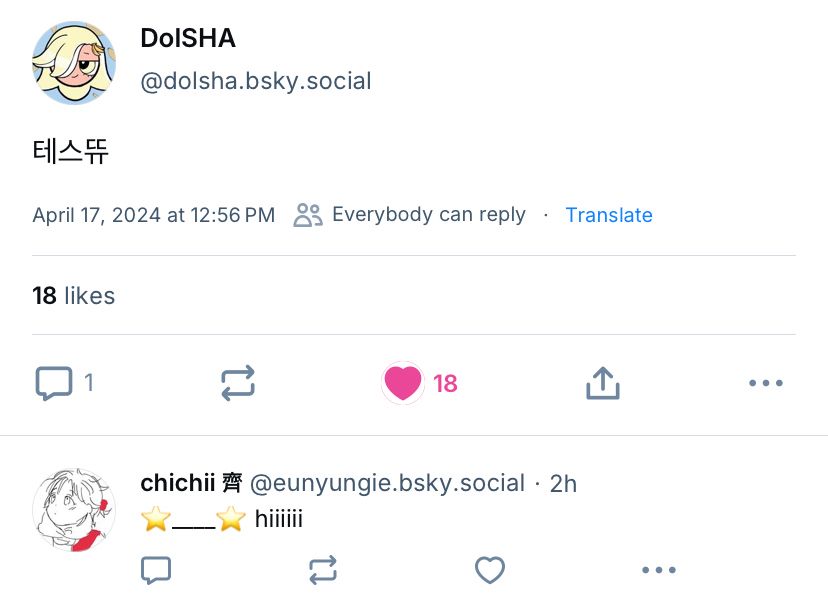The width and height of the screenshot is (828, 614).
Task: Open the @dolsha.bsky.social handle link
Action: point(256,81)
